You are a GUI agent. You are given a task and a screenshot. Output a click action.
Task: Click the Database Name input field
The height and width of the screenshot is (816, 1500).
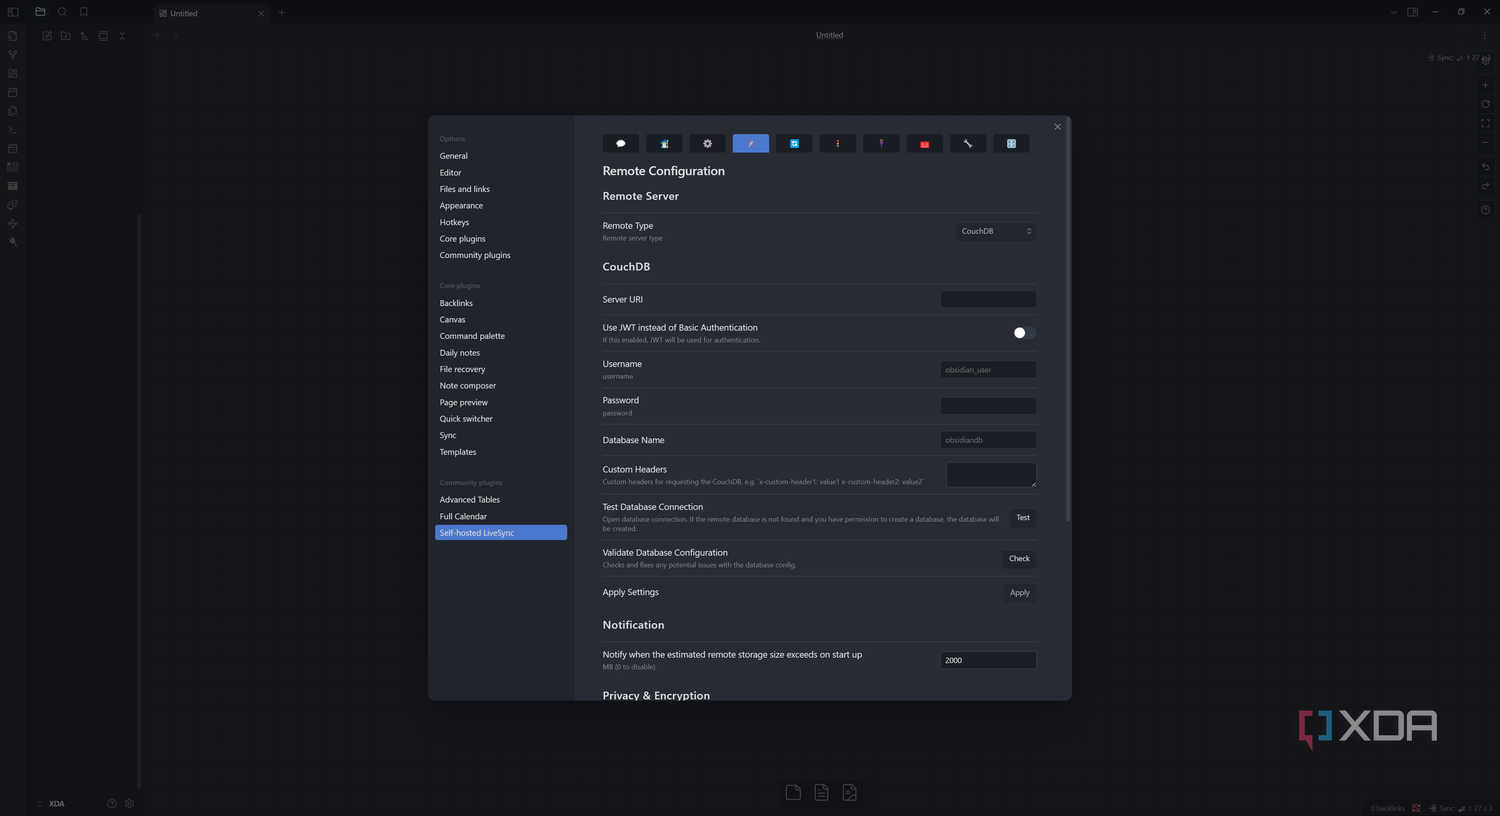[988, 440]
